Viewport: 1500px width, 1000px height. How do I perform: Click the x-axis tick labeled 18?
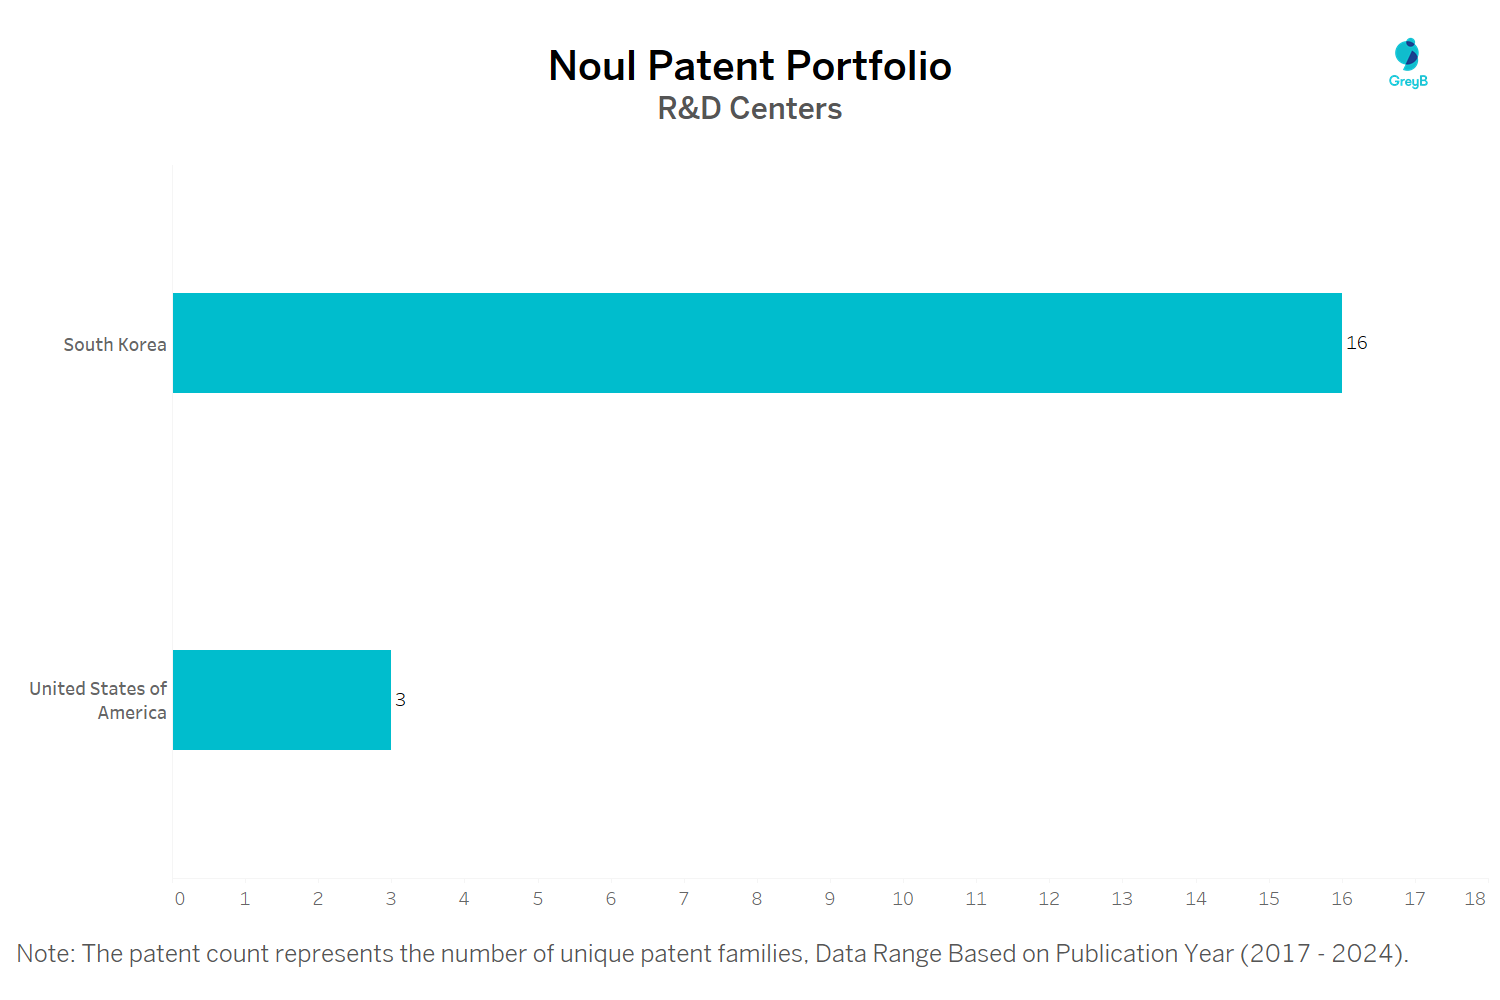(x=1475, y=899)
